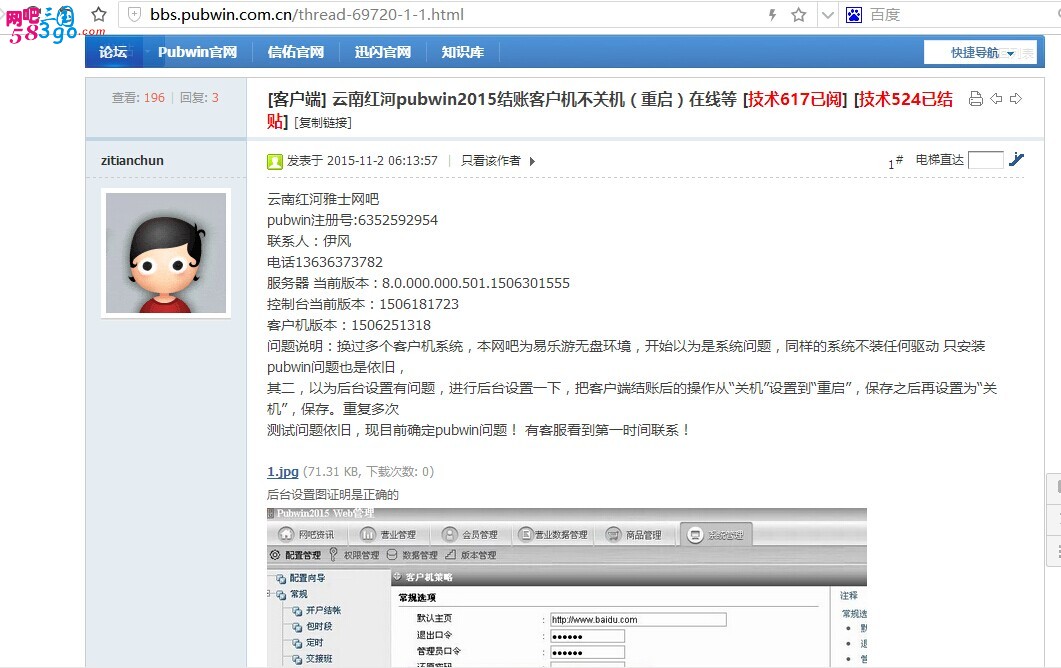Open the zitianchun user profile link

(132, 160)
